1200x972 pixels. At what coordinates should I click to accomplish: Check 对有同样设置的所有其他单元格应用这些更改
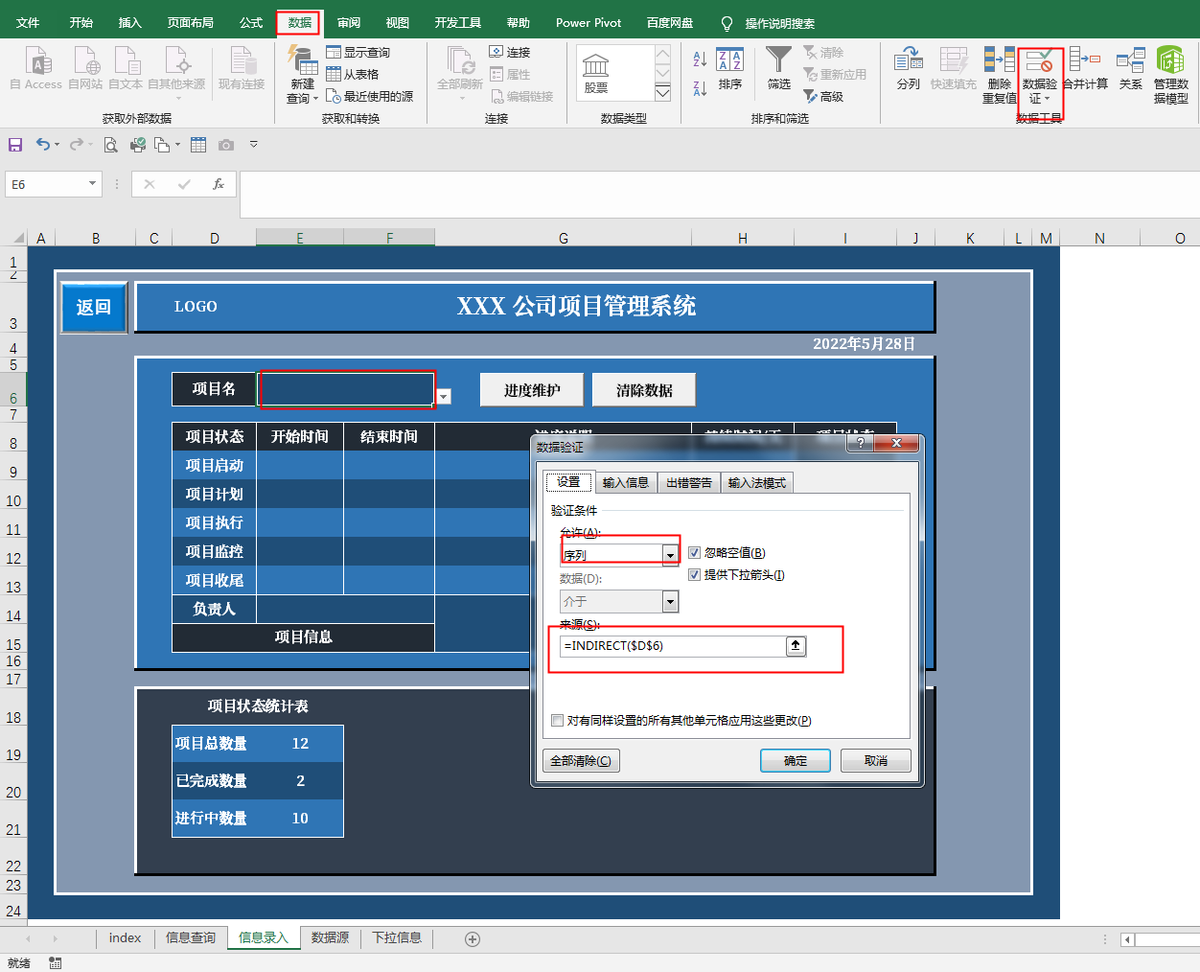(x=557, y=720)
